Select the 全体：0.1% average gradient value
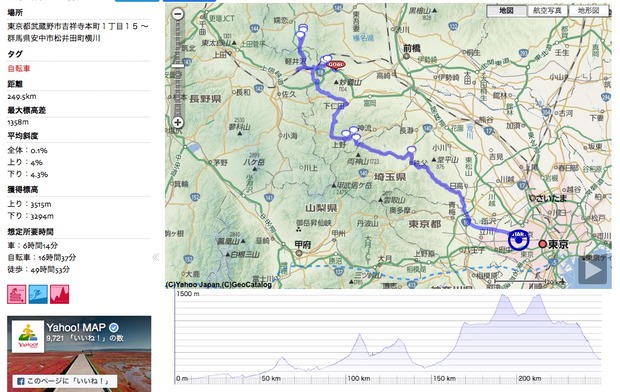This screenshot has height=392, width=620. click(28, 150)
